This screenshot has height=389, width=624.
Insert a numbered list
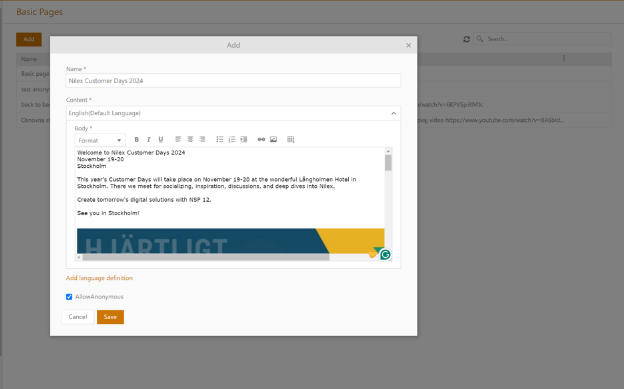(232, 139)
